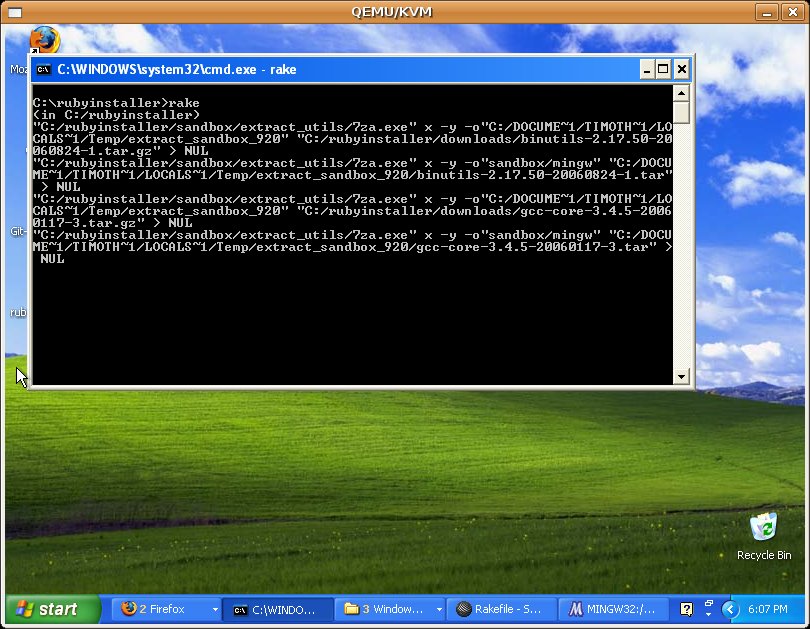Select the C:\WINDO... cmd taskbar button
The height and width of the screenshot is (629, 810).
(x=278, y=609)
